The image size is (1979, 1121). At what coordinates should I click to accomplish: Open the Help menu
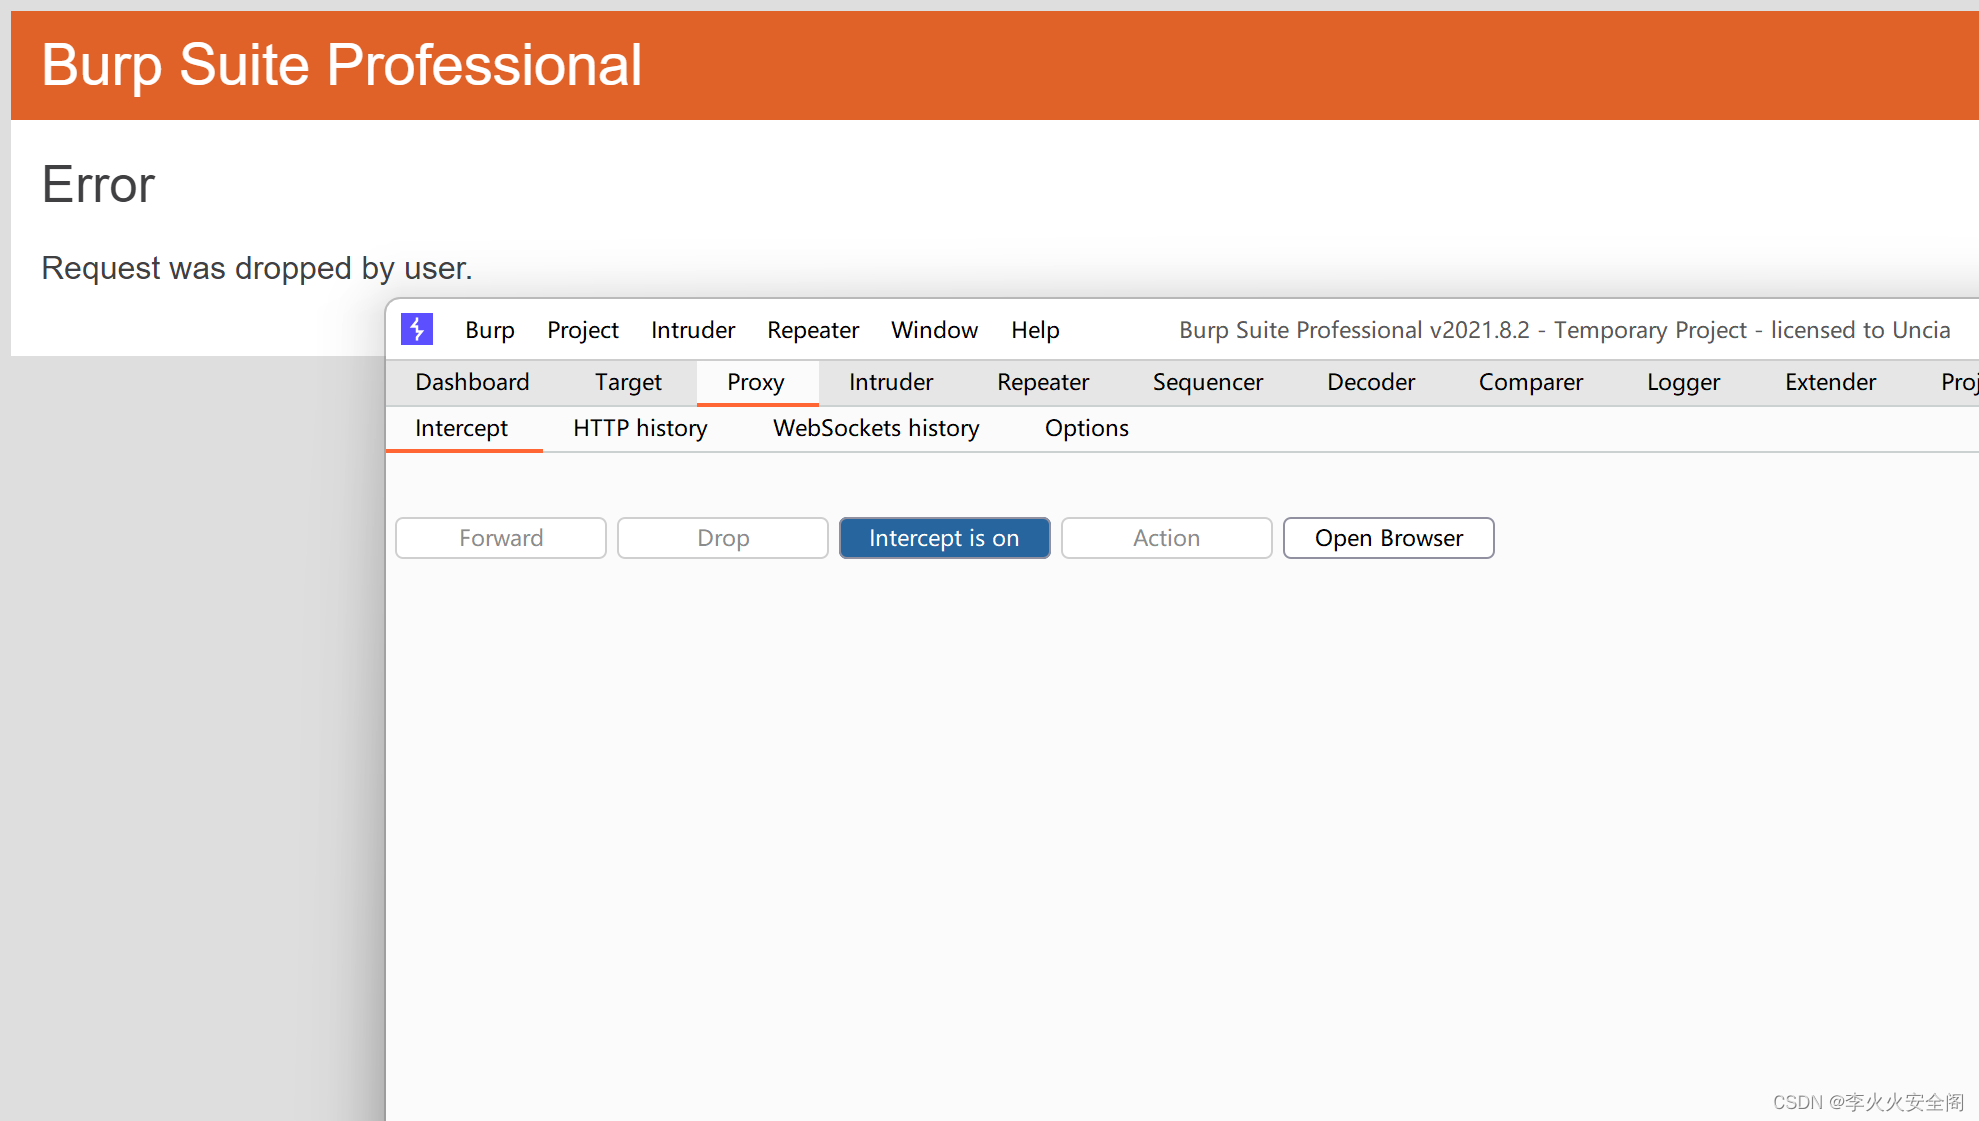click(1035, 330)
